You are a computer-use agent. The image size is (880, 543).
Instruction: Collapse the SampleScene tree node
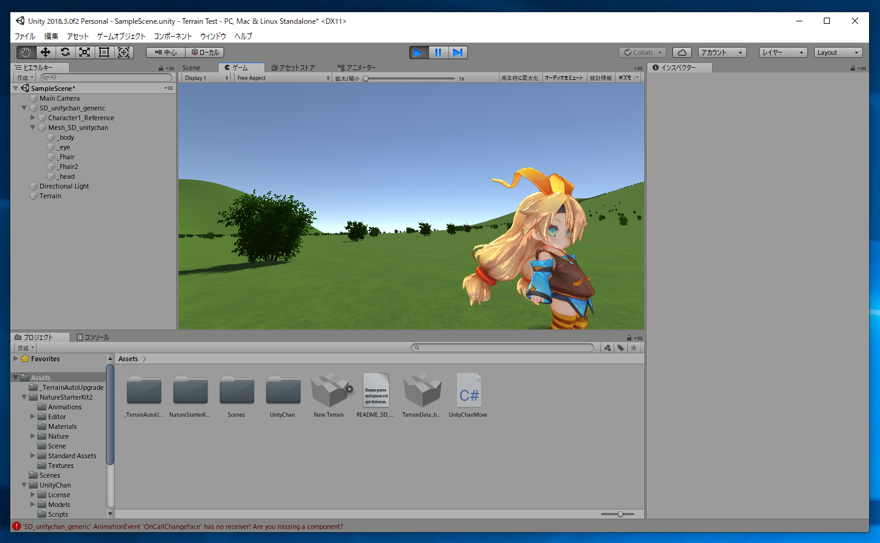point(16,88)
